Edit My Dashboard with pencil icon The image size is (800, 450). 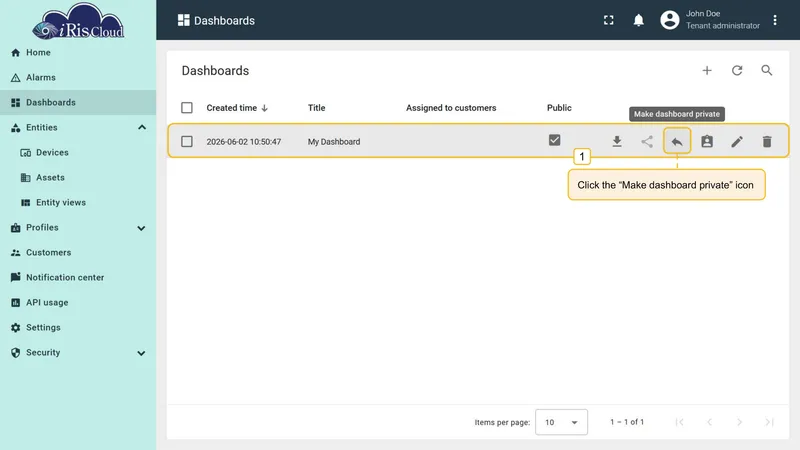pyautogui.click(x=737, y=141)
